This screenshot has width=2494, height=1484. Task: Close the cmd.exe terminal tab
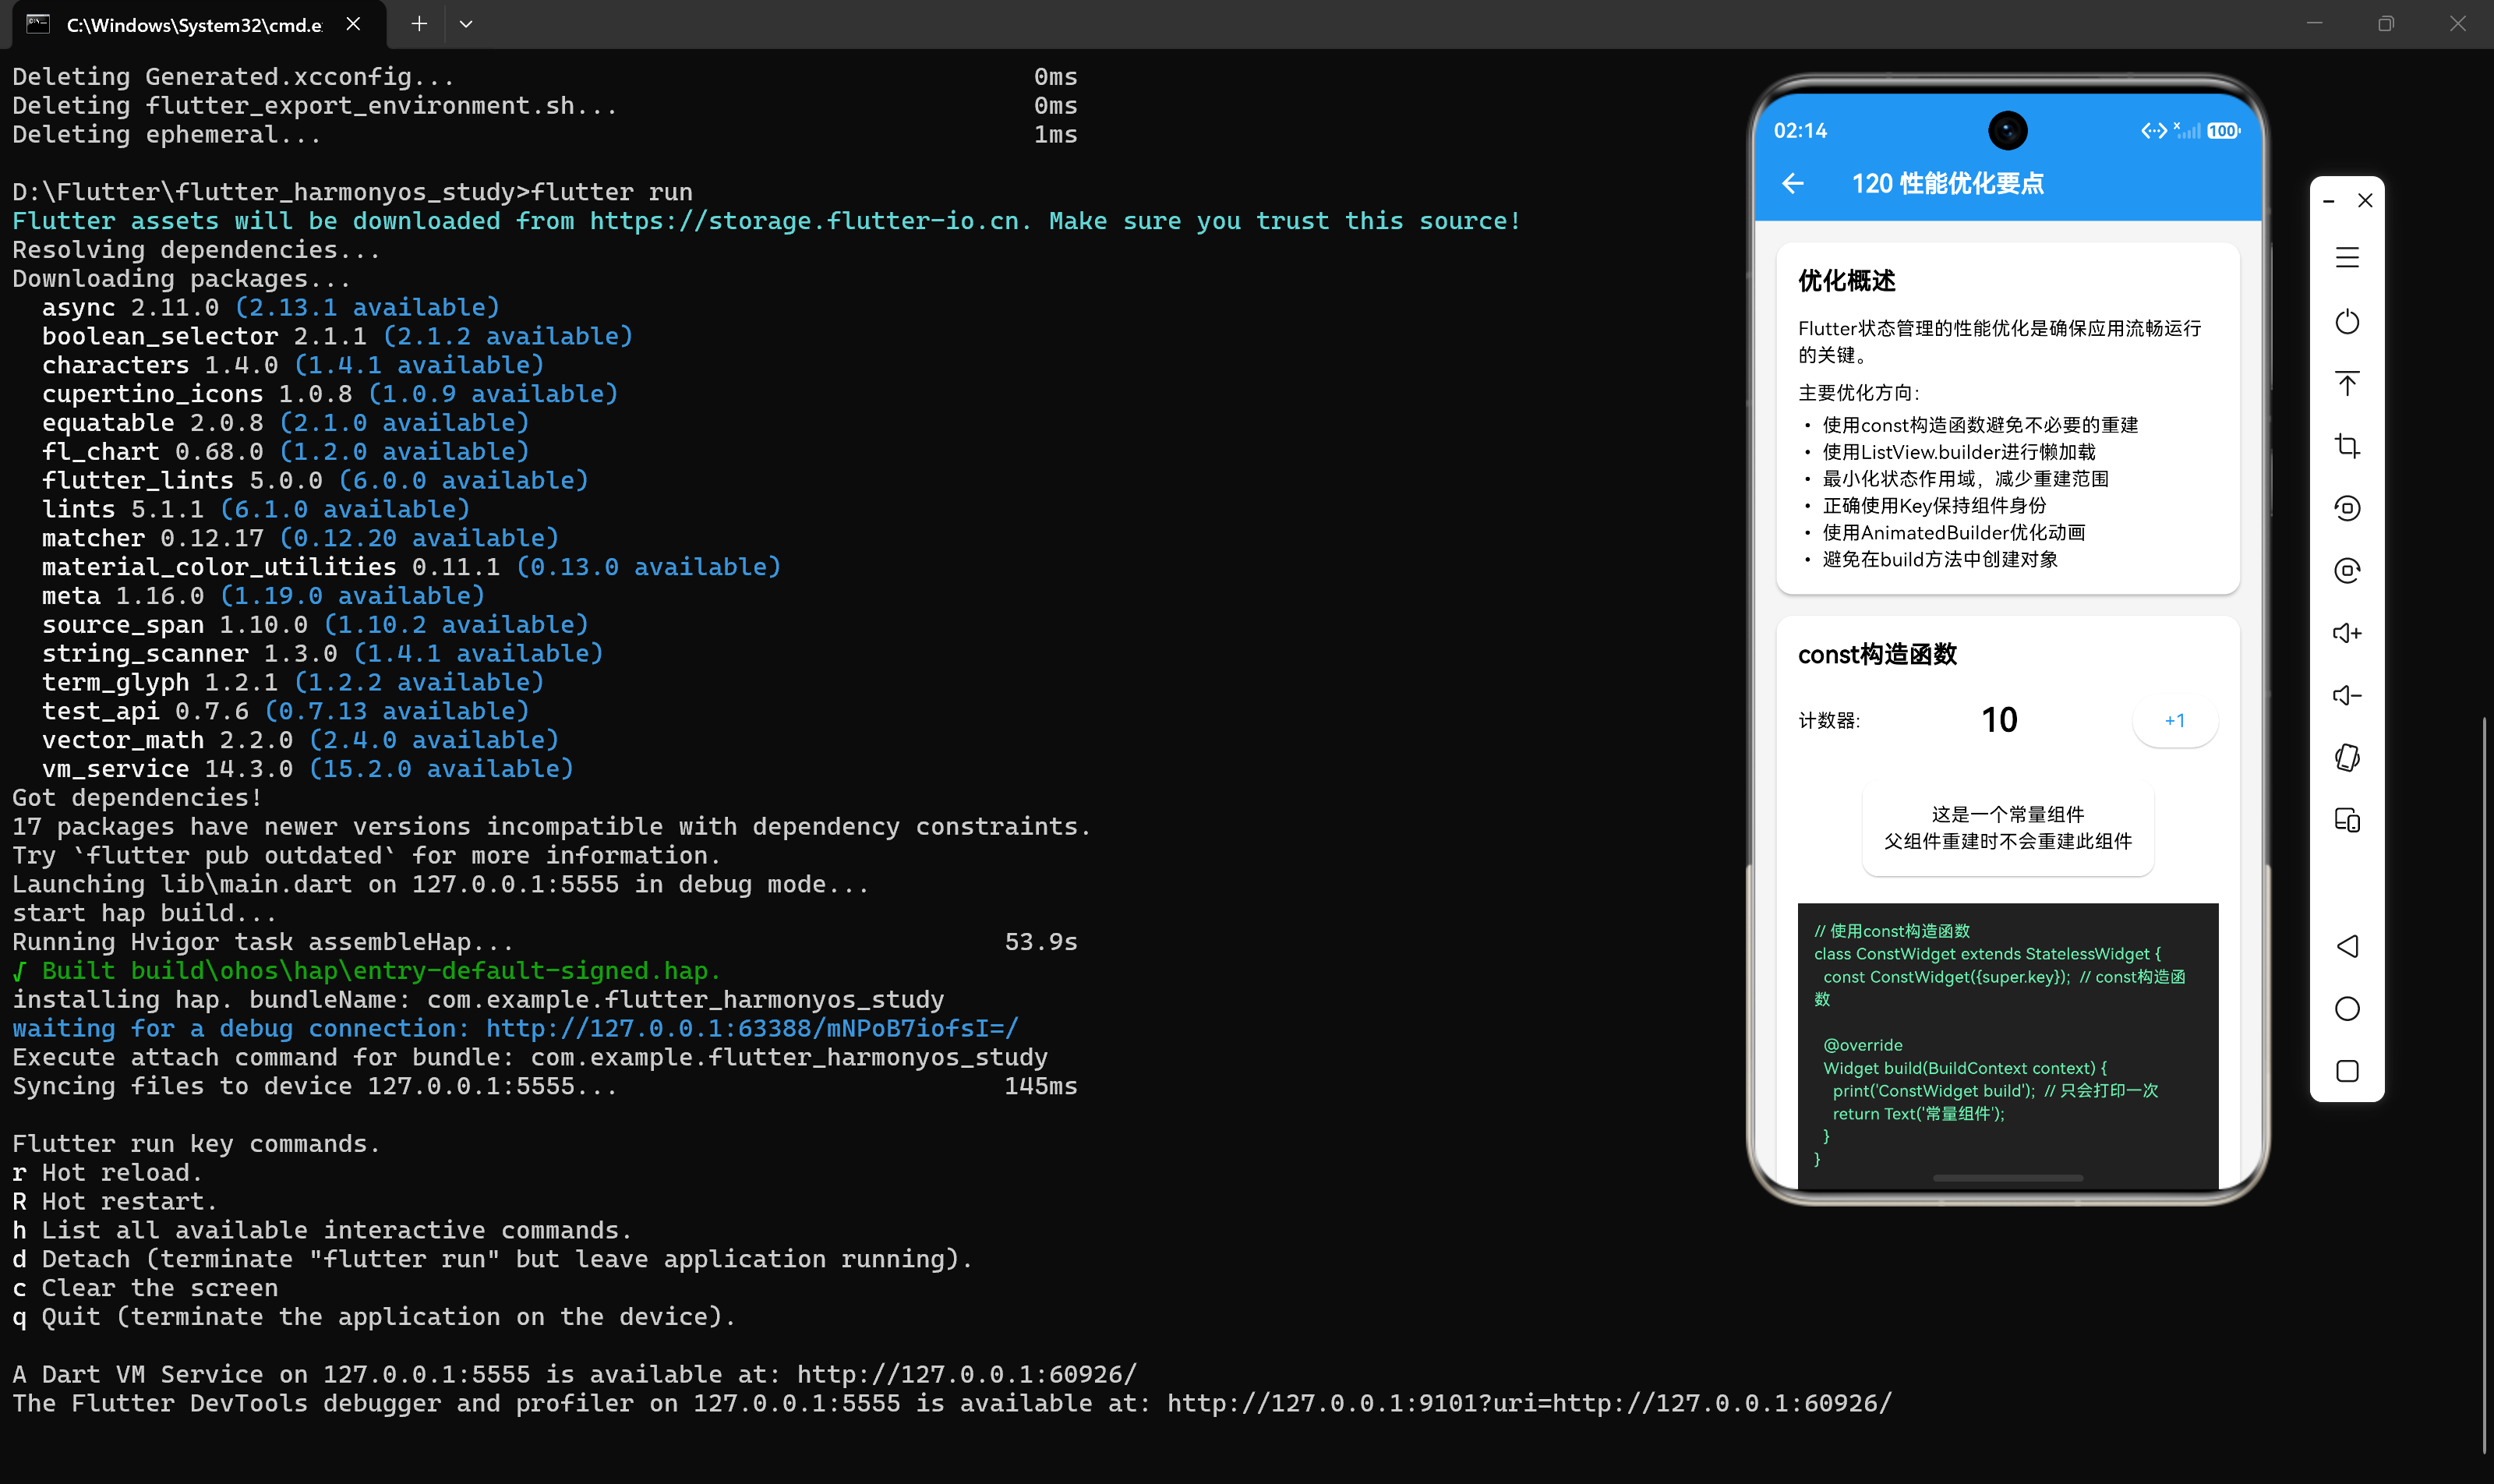coord(353,23)
